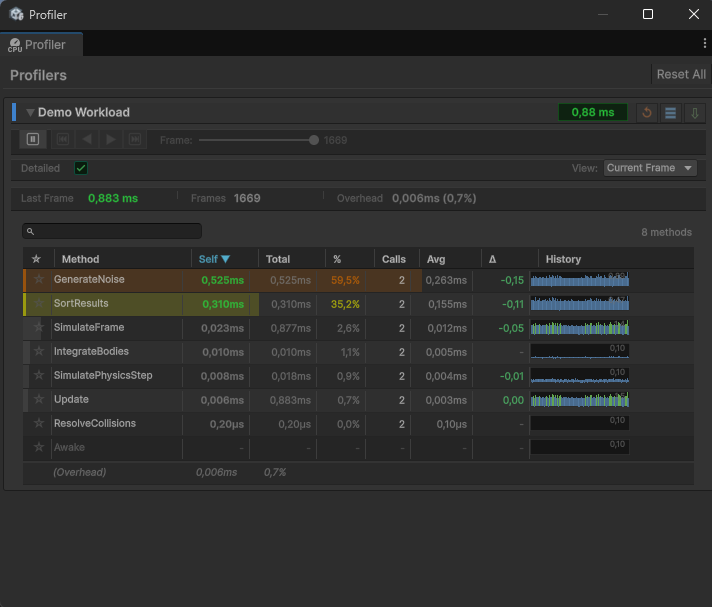The image size is (712, 607).
Task: Step forward to next frame
Action: point(111,139)
